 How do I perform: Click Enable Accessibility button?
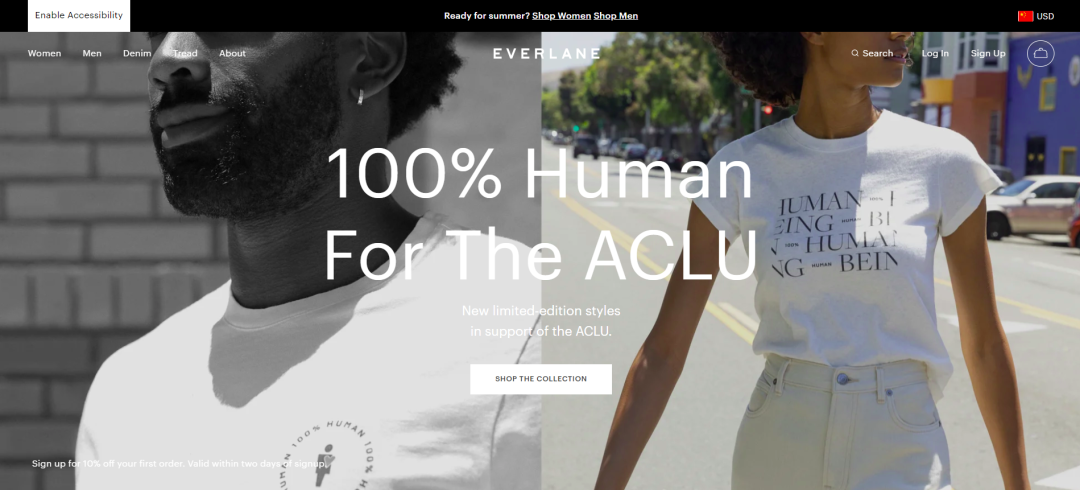tap(79, 16)
